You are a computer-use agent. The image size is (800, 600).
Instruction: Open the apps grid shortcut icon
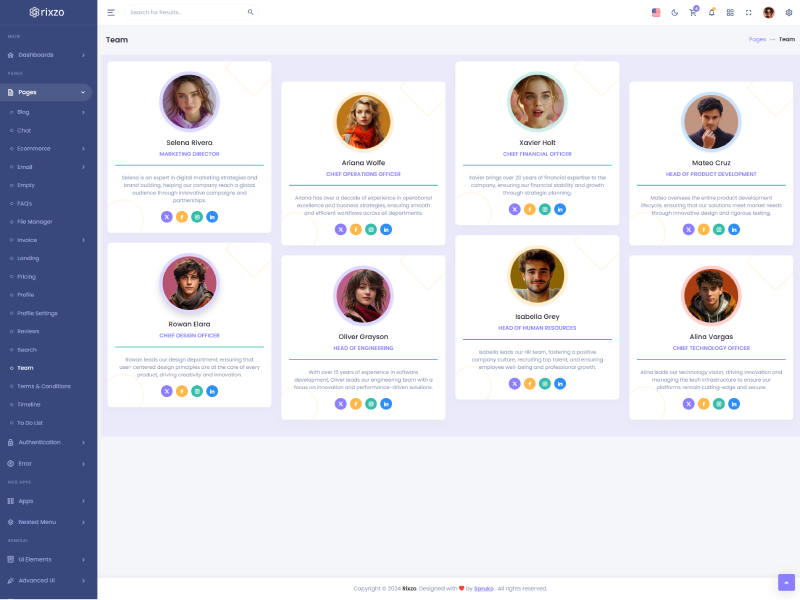[x=730, y=12]
